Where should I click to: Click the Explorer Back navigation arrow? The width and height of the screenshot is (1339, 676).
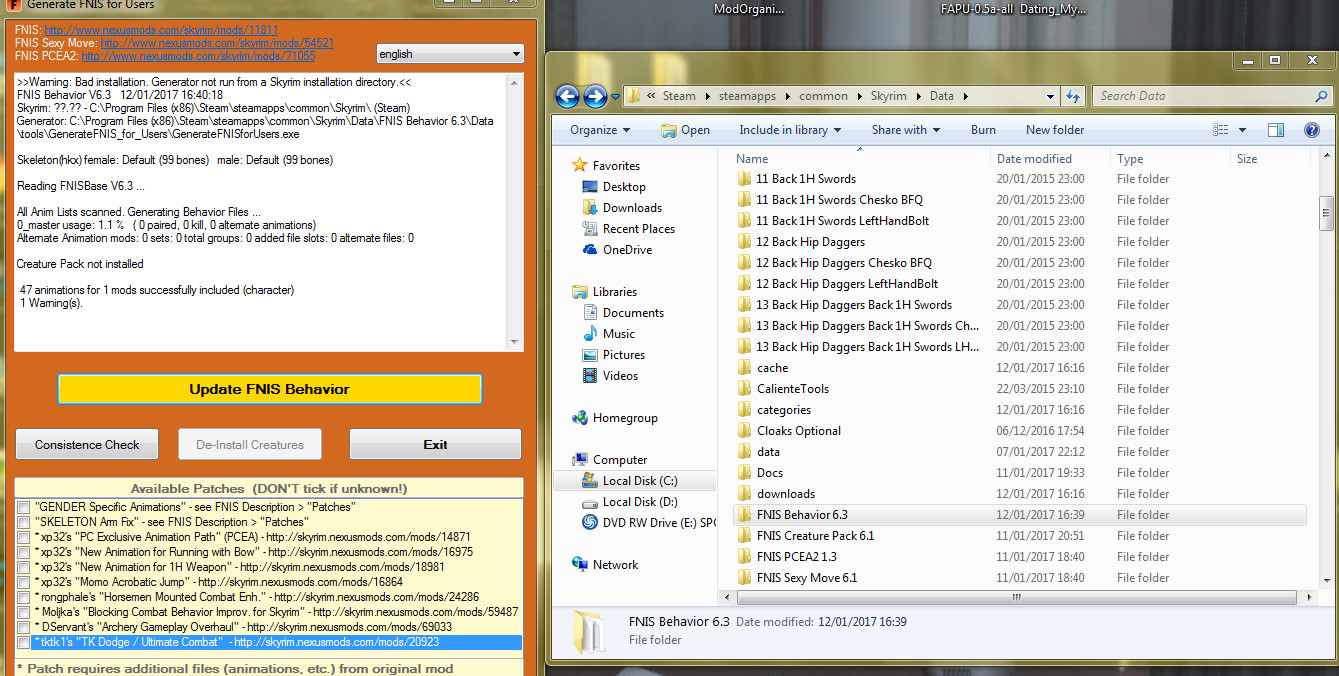(567, 97)
